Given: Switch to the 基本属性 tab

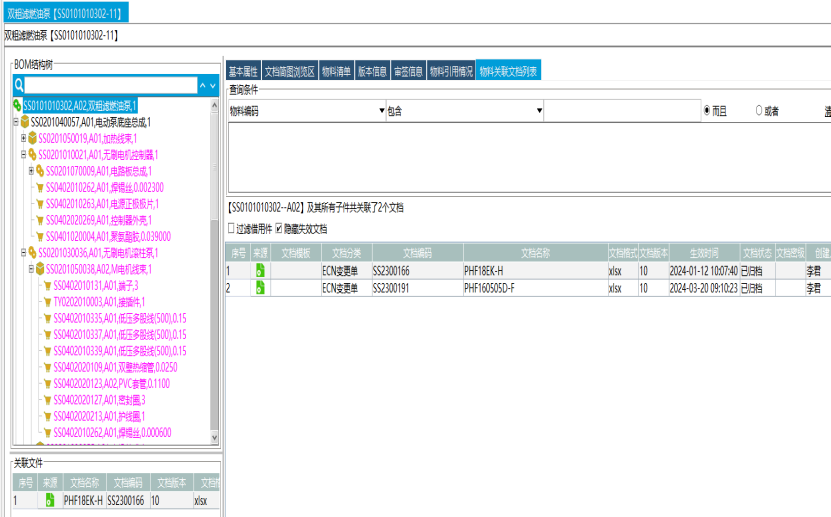Looking at the screenshot, I should tap(243, 72).
